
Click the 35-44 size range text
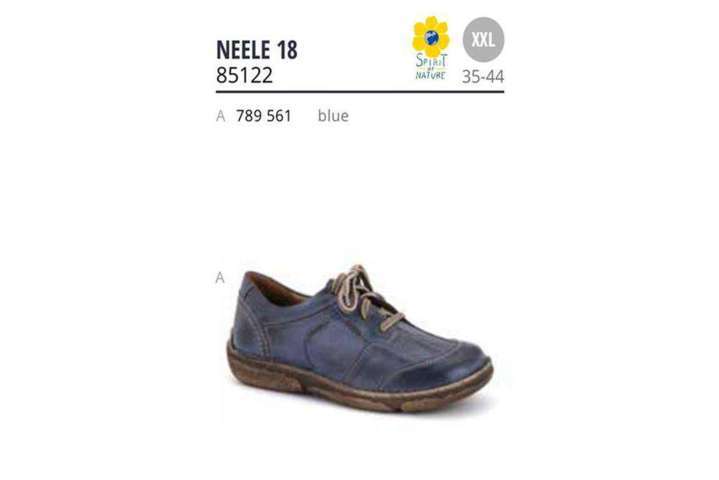click(x=483, y=76)
